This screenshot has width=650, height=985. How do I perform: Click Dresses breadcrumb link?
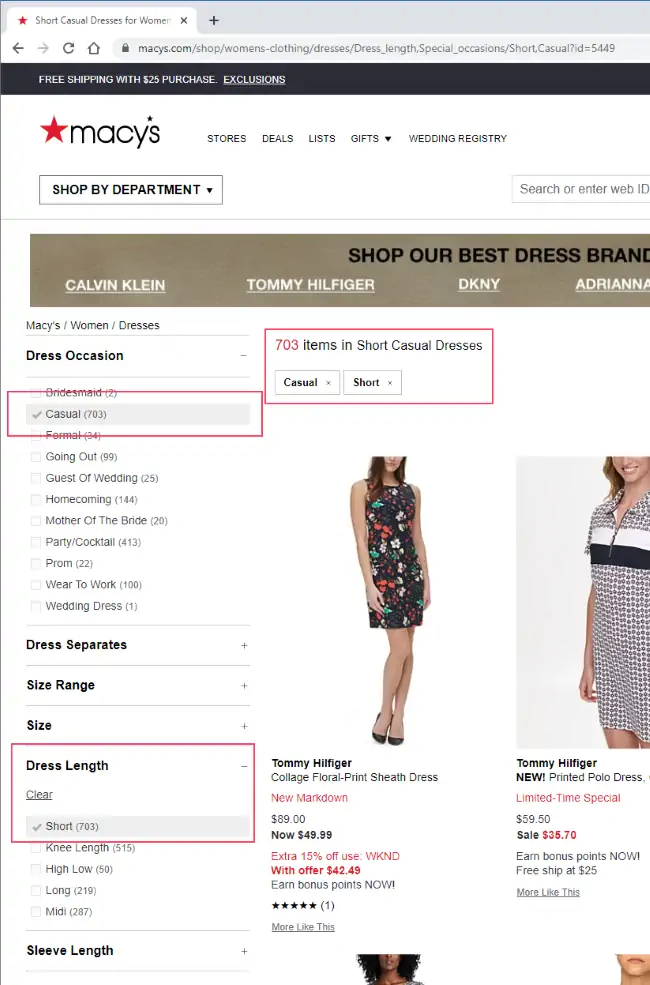pyautogui.click(x=139, y=325)
